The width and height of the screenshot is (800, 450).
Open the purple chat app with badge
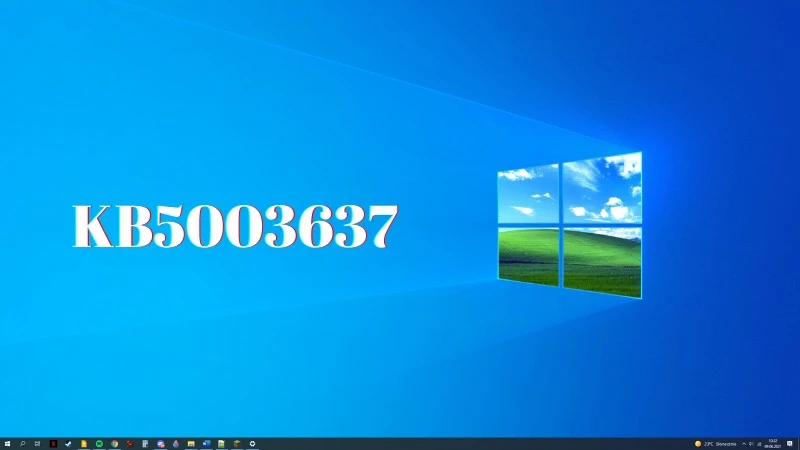[x=161, y=444]
